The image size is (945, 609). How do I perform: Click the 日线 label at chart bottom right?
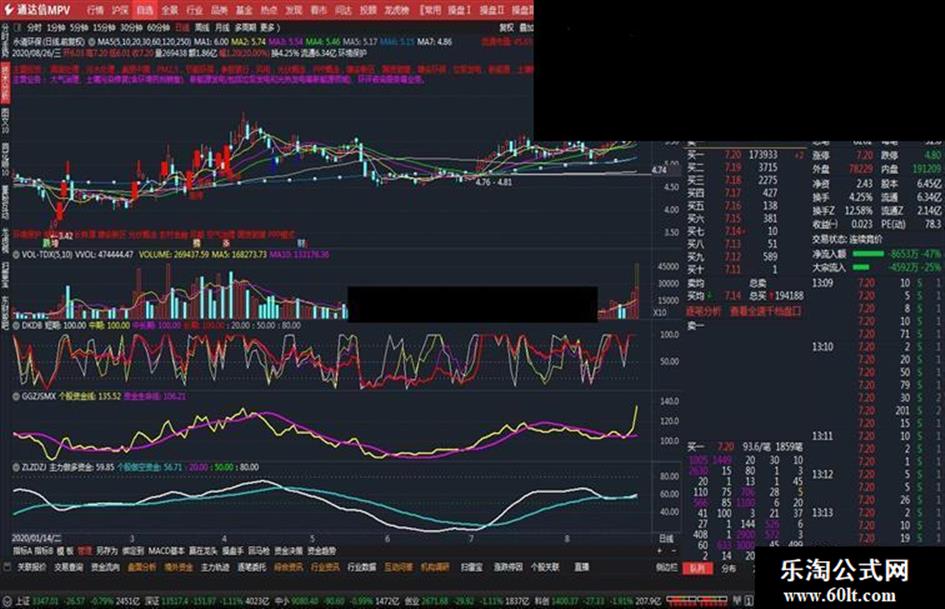[x=665, y=539]
